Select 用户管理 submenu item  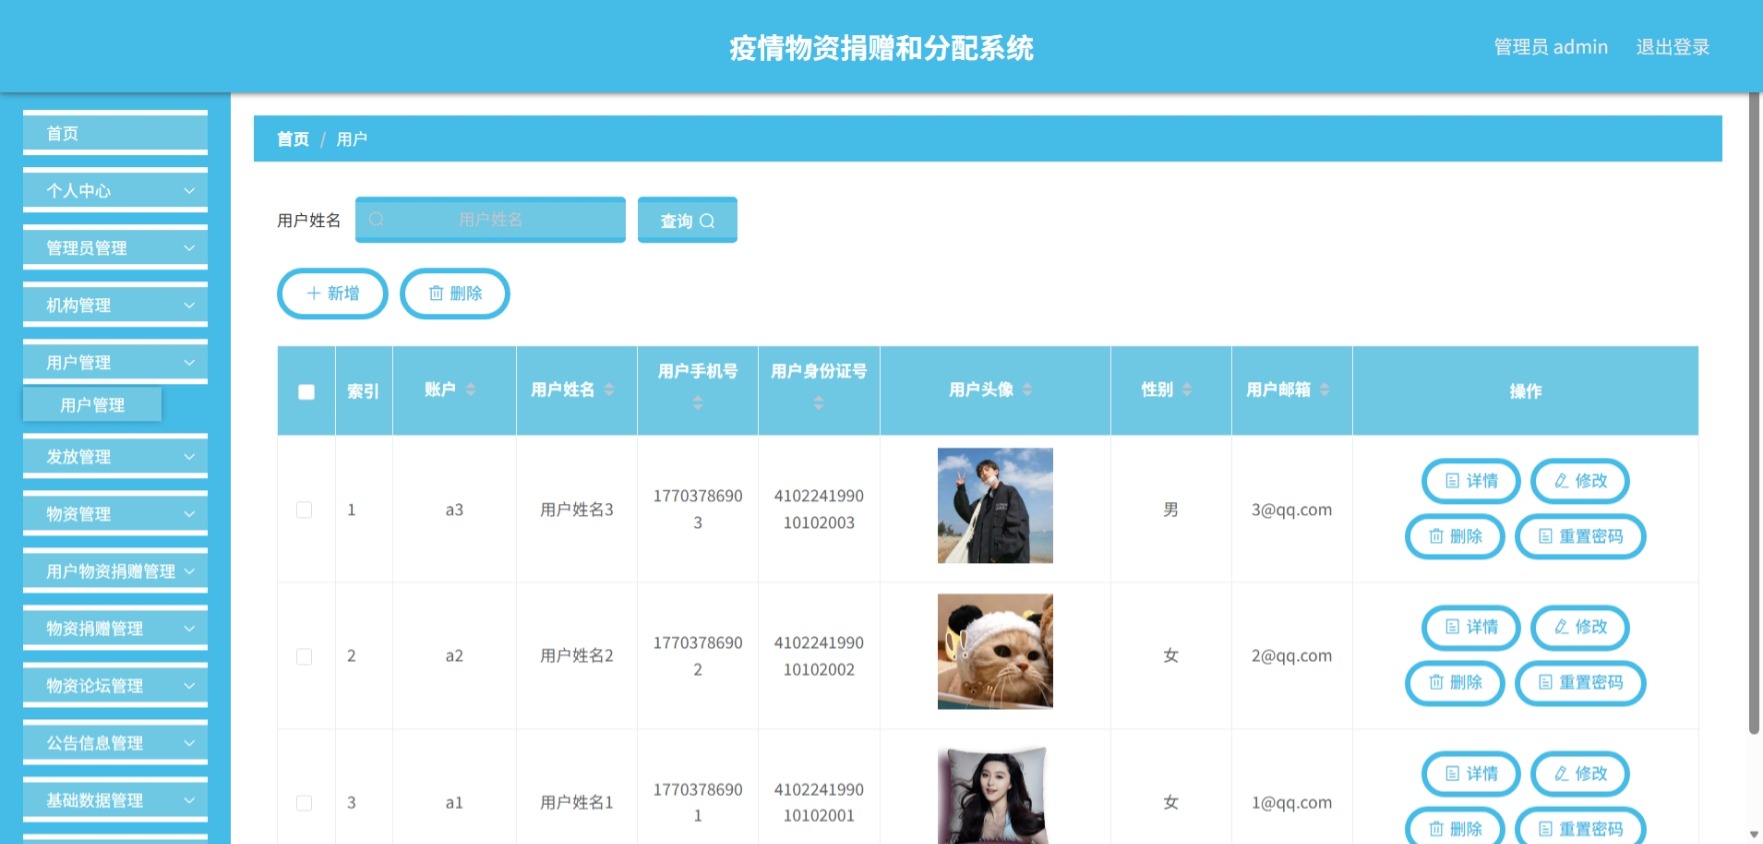point(92,405)
